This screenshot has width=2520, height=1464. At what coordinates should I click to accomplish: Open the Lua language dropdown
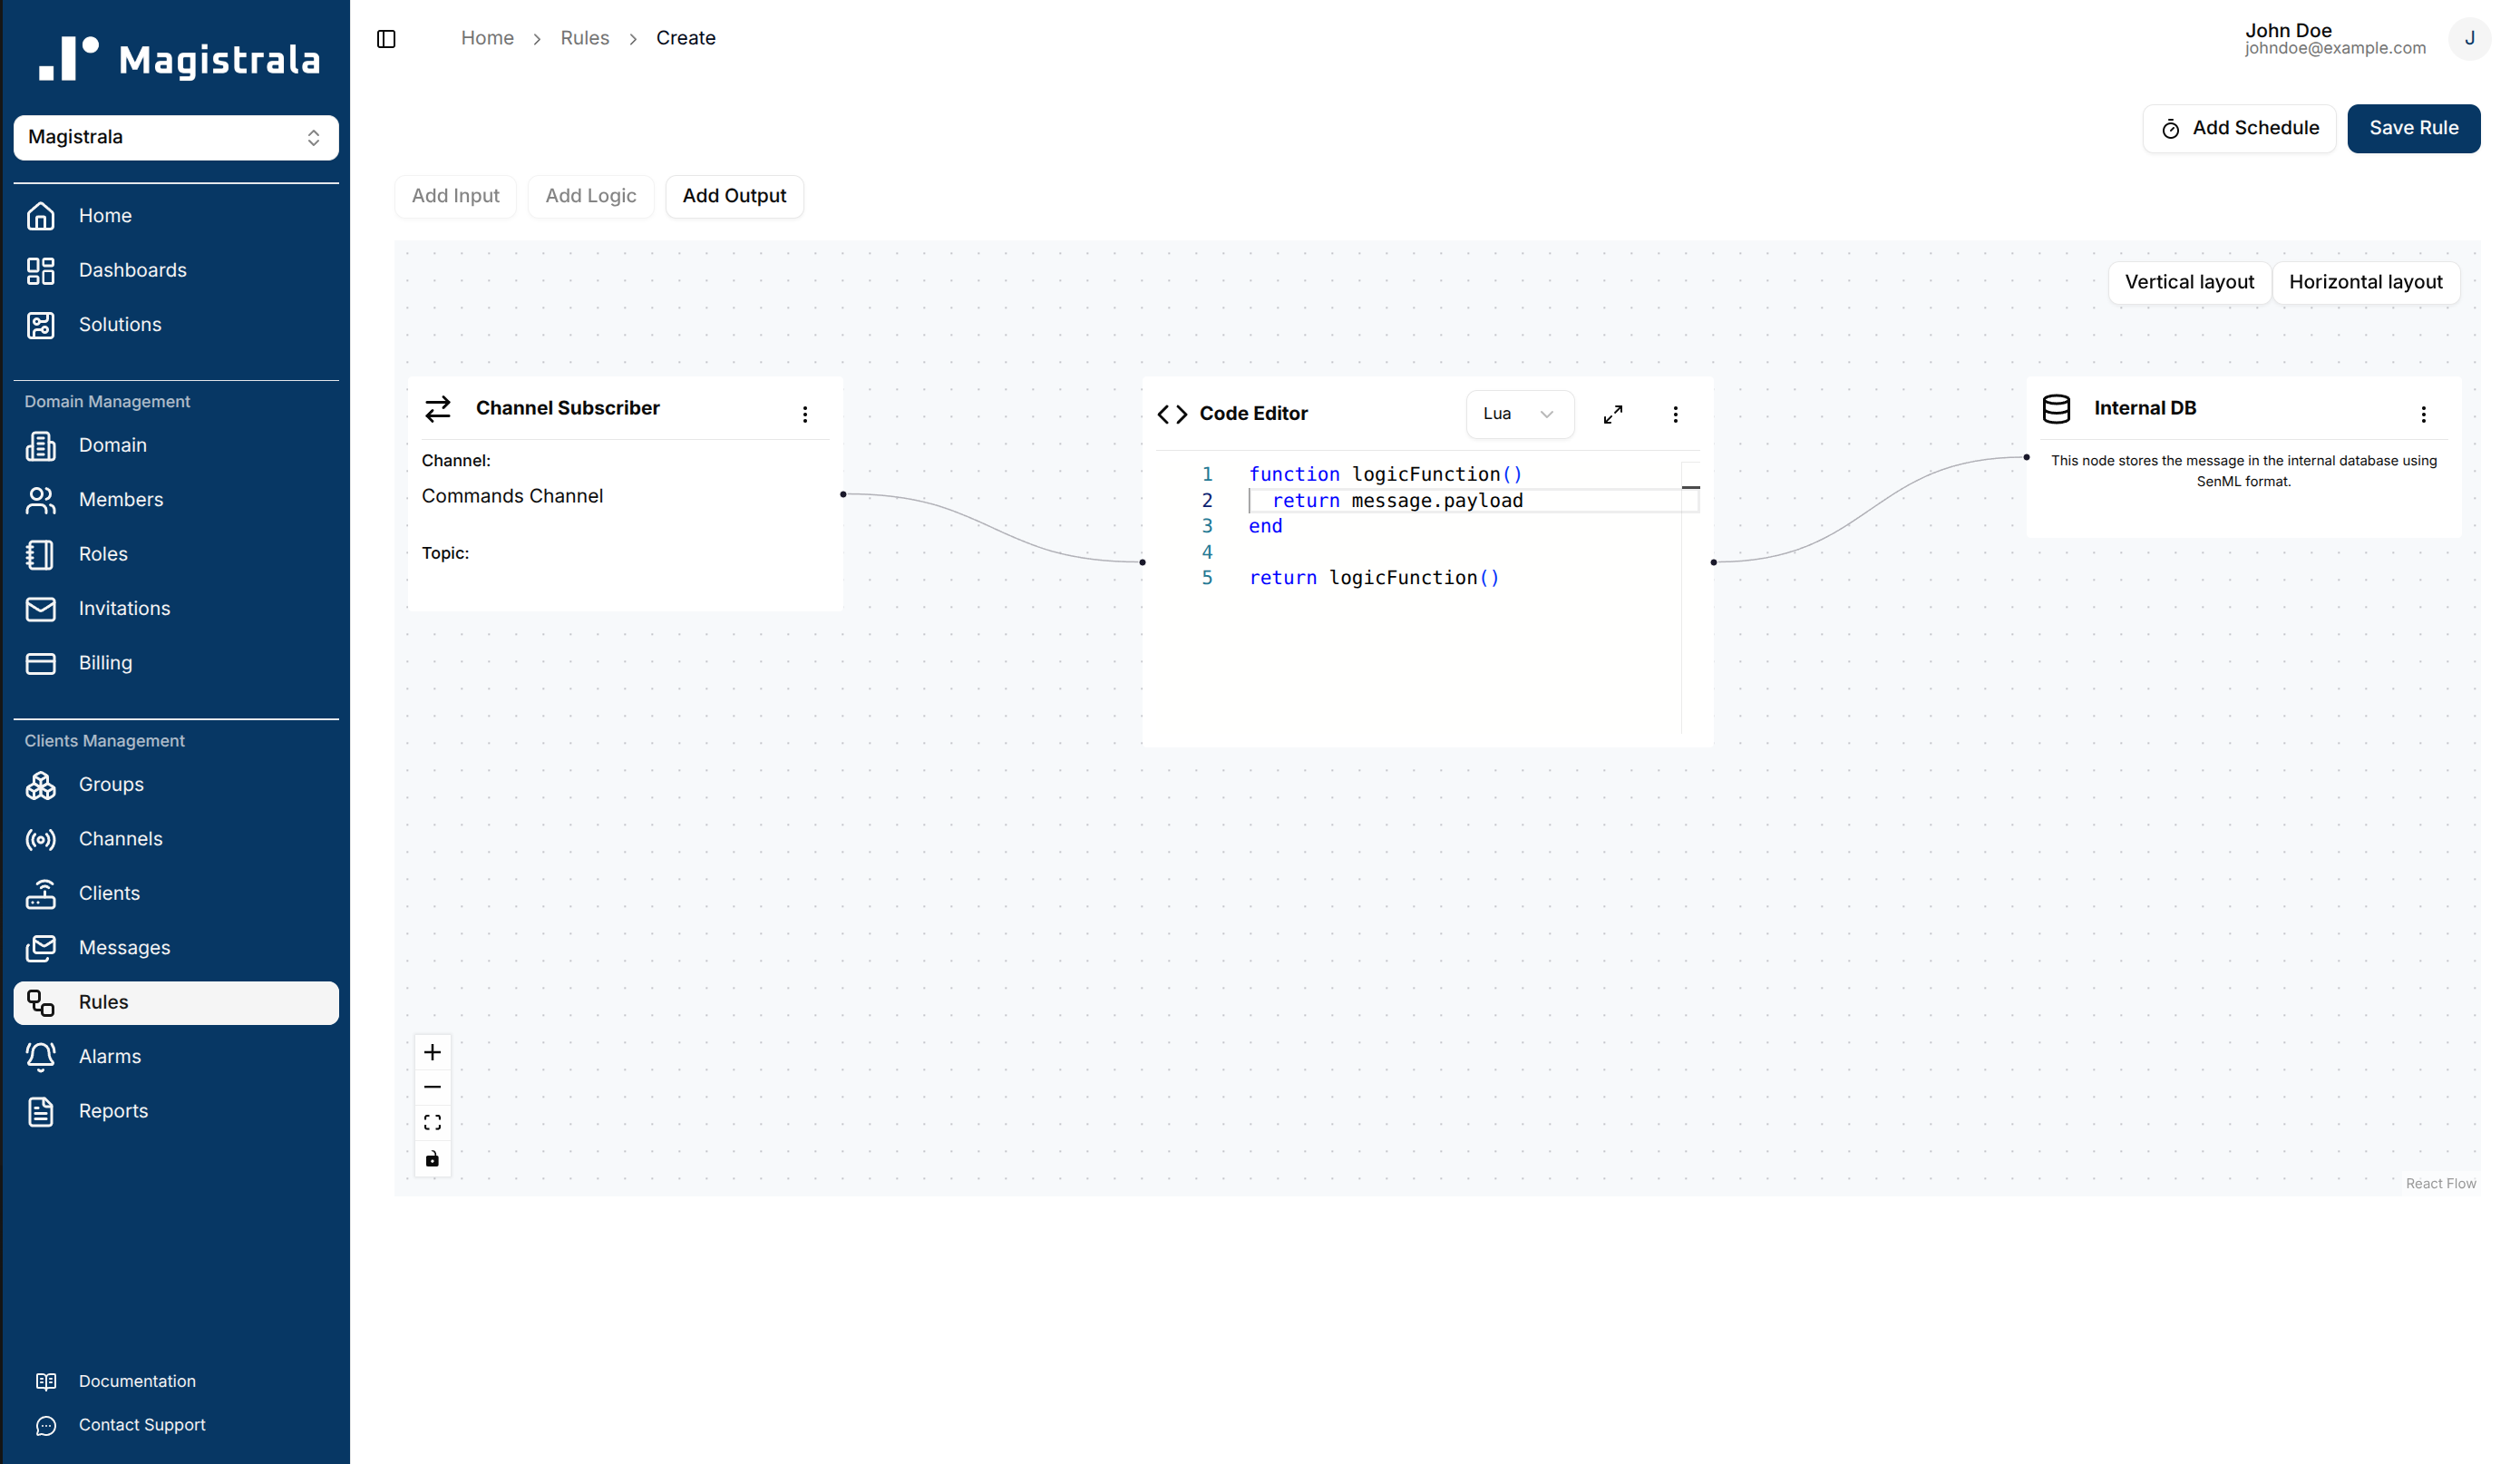tap(1520, 414)
